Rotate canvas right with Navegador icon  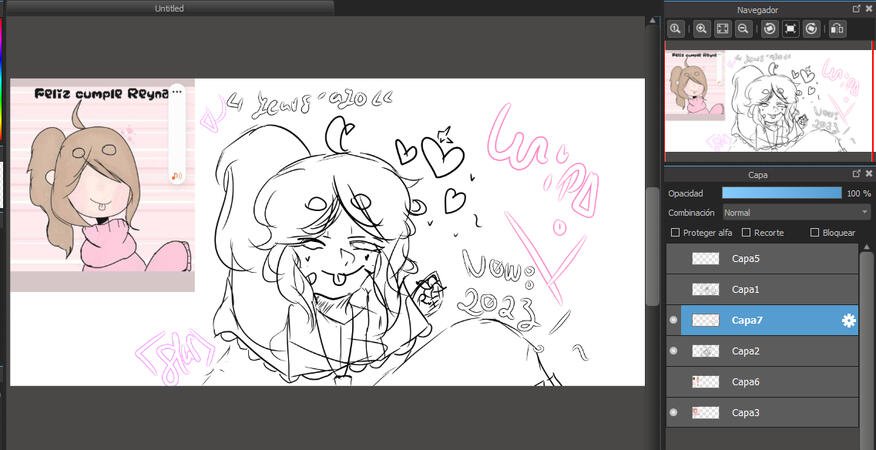[811, 29]
